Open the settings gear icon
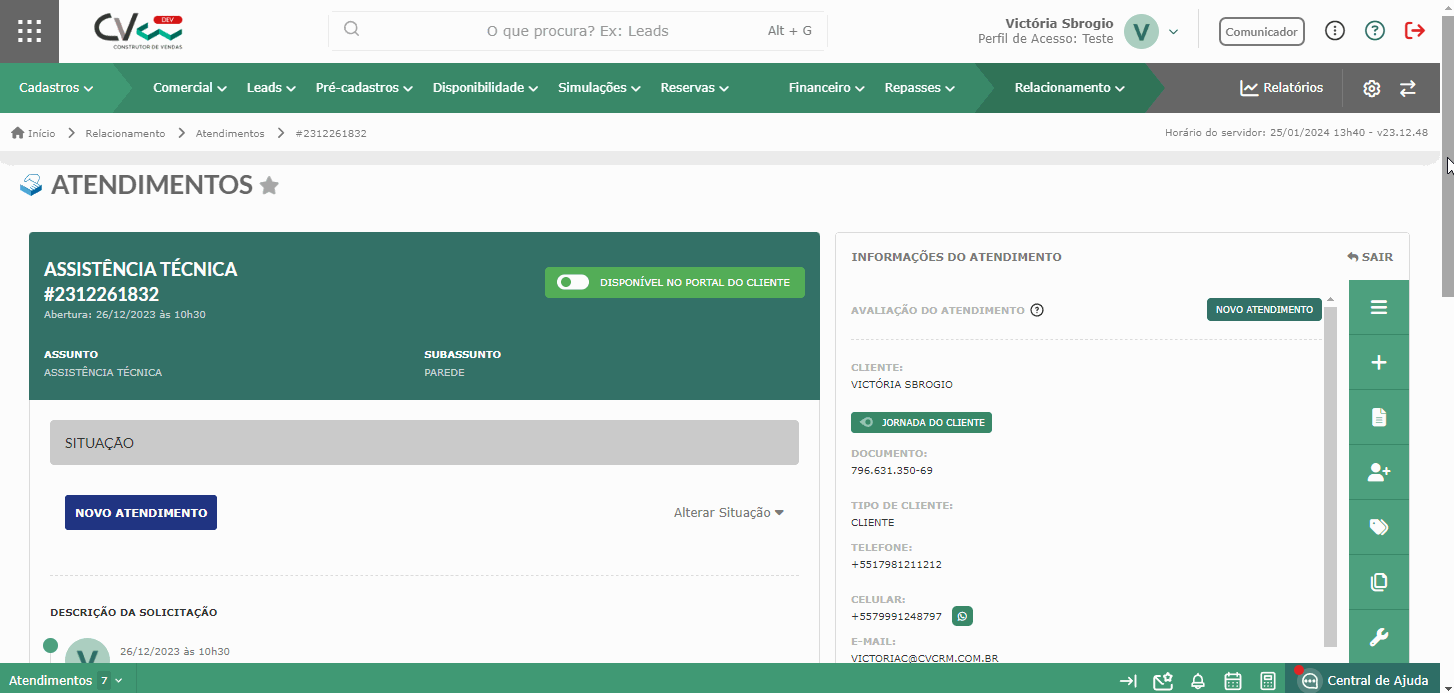The image size is (1454, 693). 1372,88
